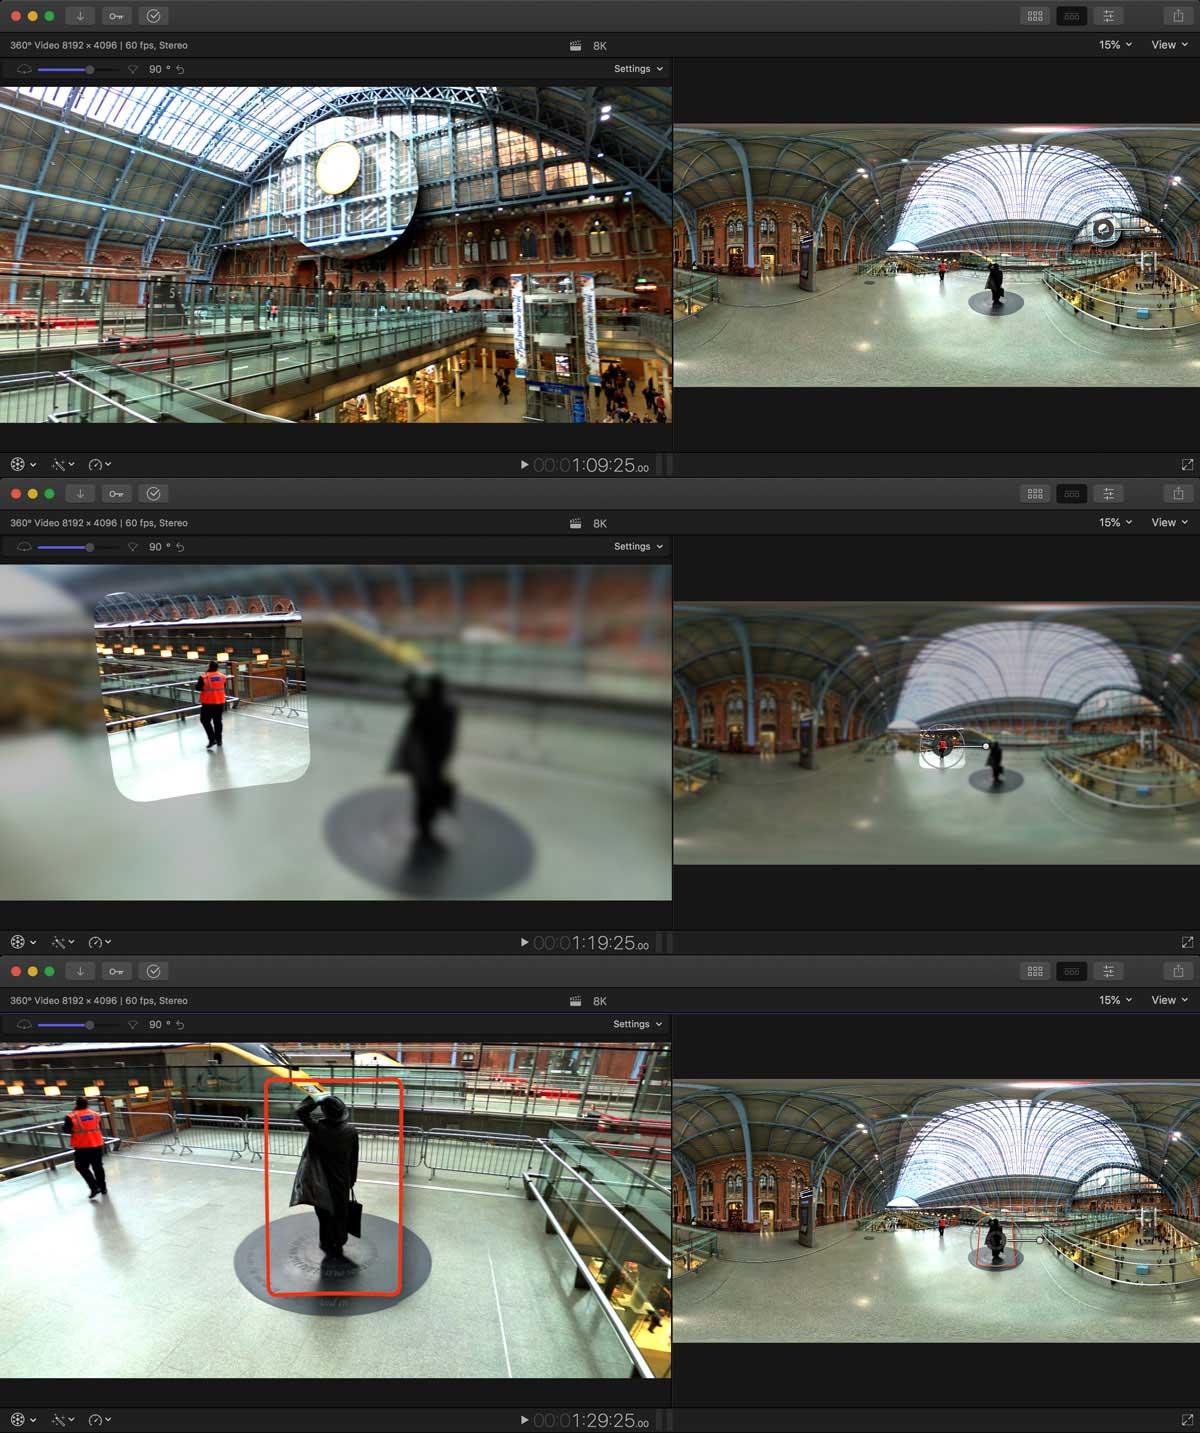1200x1433 pixels.
Task: Play the clip at timecode 1:29:25
Action: (x=524, y=1420)
